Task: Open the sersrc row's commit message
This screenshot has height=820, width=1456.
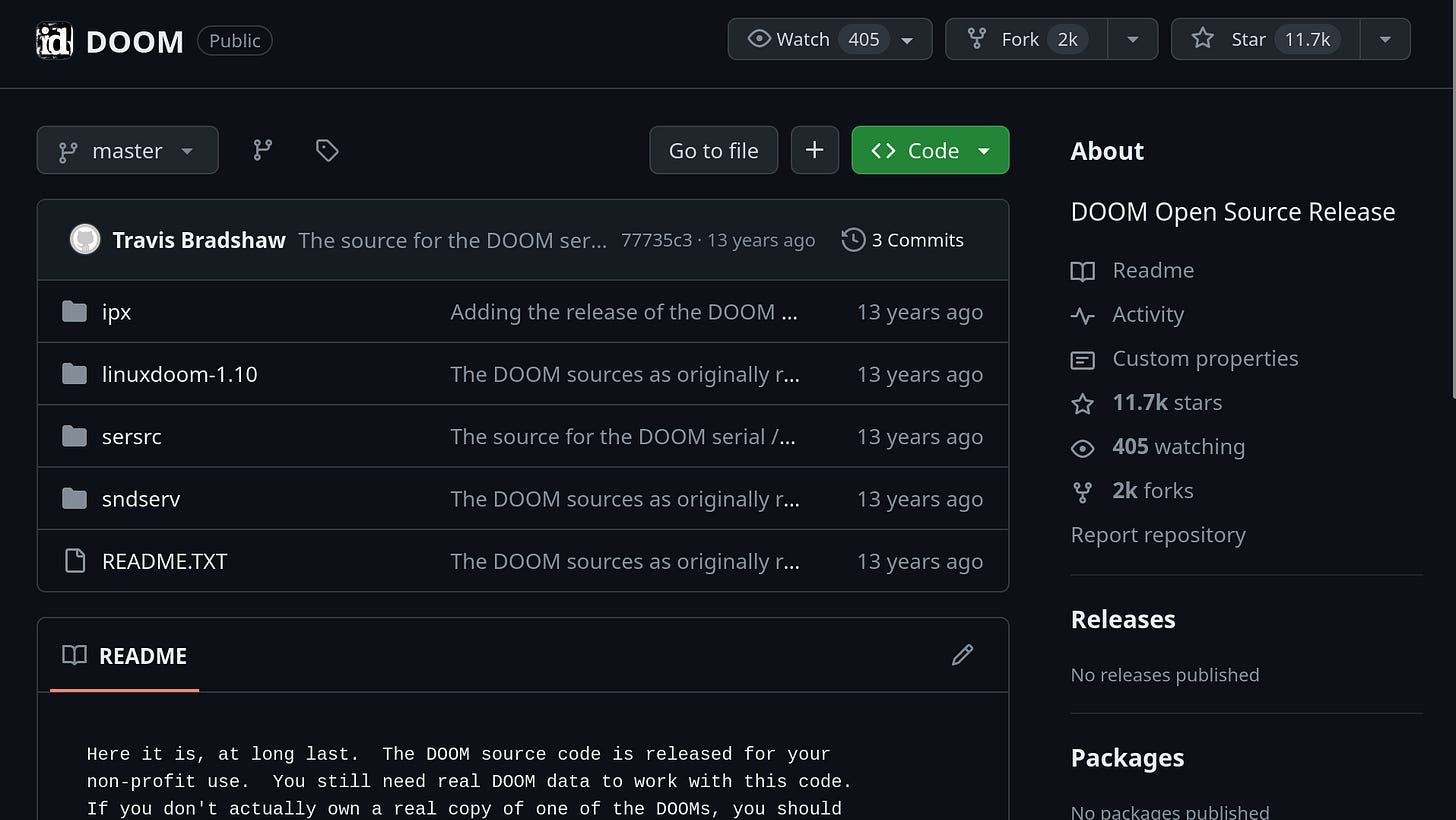Action: point(623,437)
